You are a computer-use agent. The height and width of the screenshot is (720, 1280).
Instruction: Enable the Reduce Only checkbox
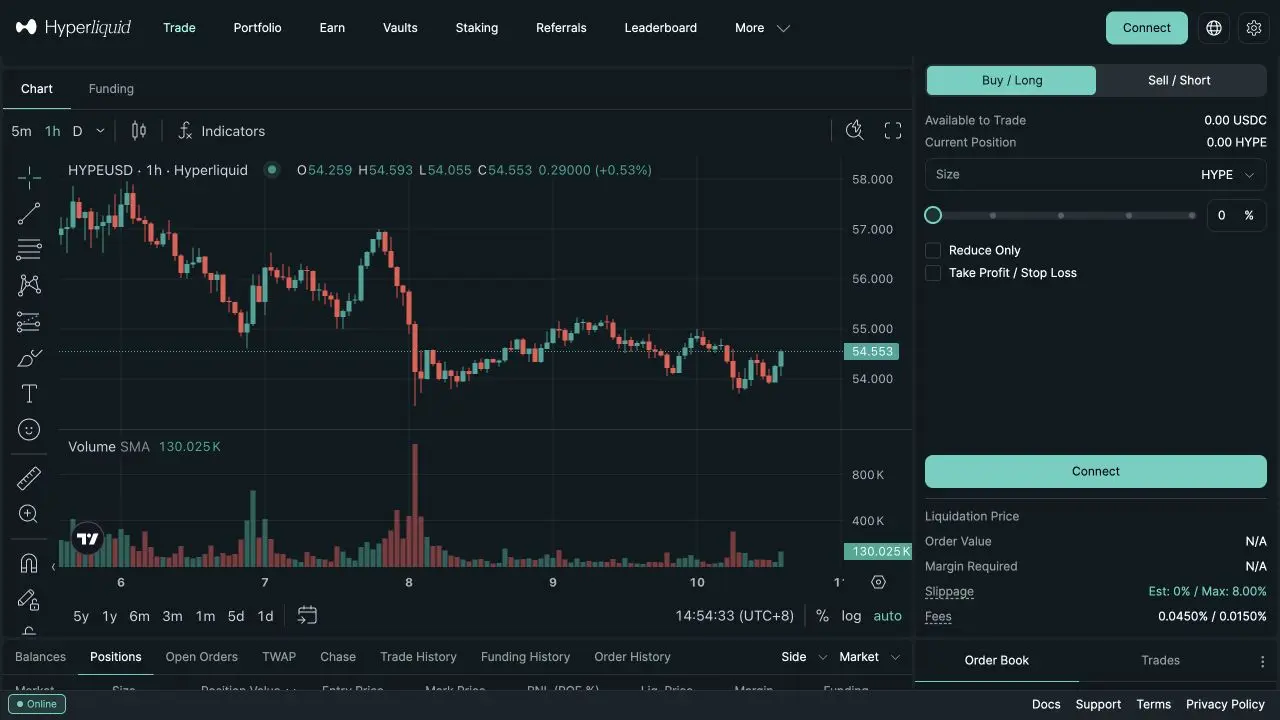(933, 250)
